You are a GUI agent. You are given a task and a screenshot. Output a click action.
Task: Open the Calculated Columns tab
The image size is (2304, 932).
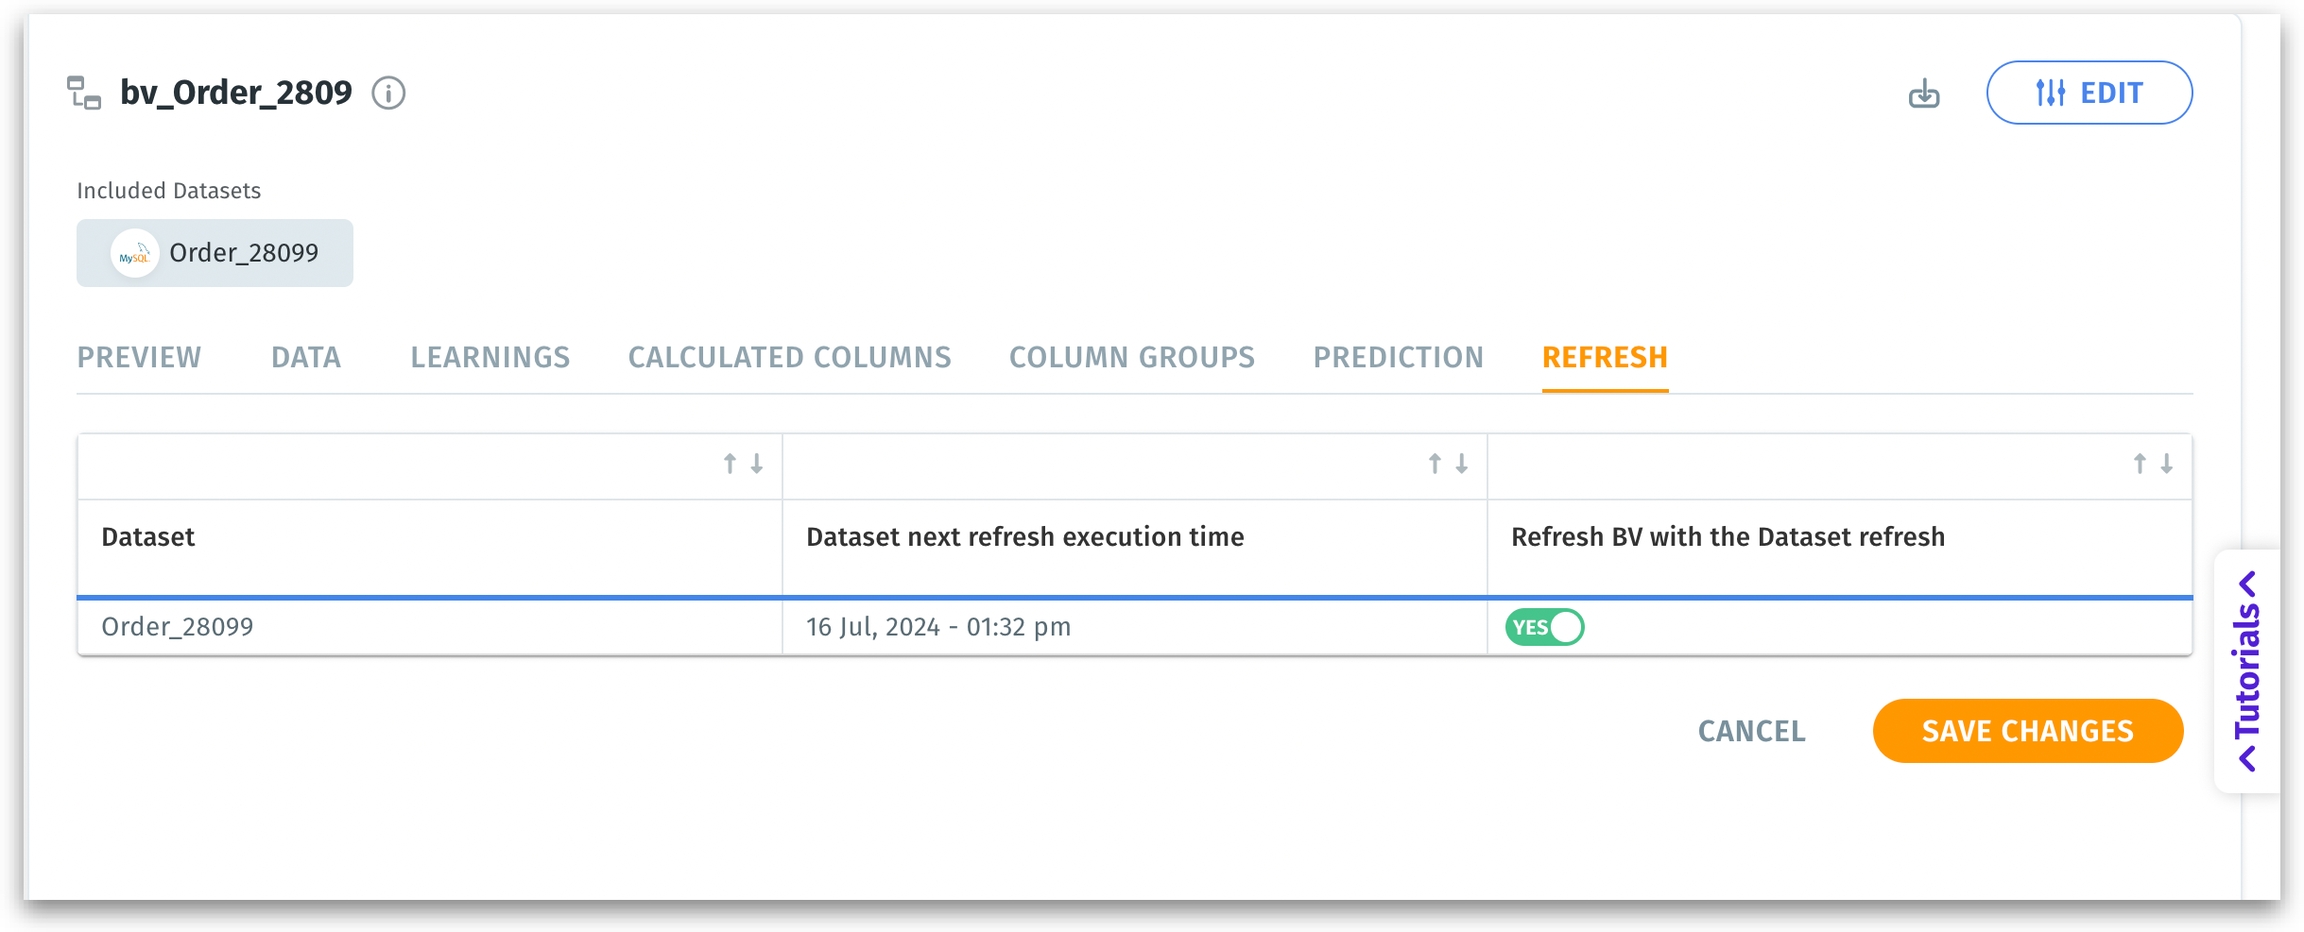point(789,358)
